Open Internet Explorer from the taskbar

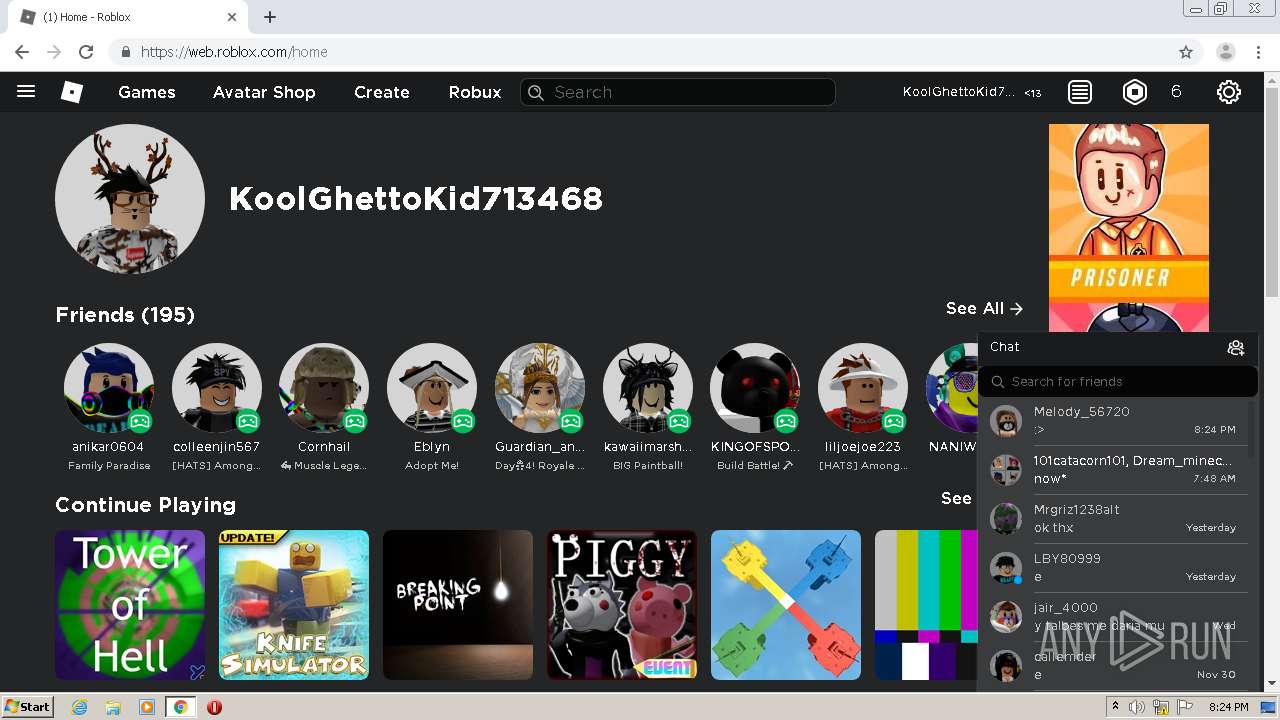pos(79,707)
